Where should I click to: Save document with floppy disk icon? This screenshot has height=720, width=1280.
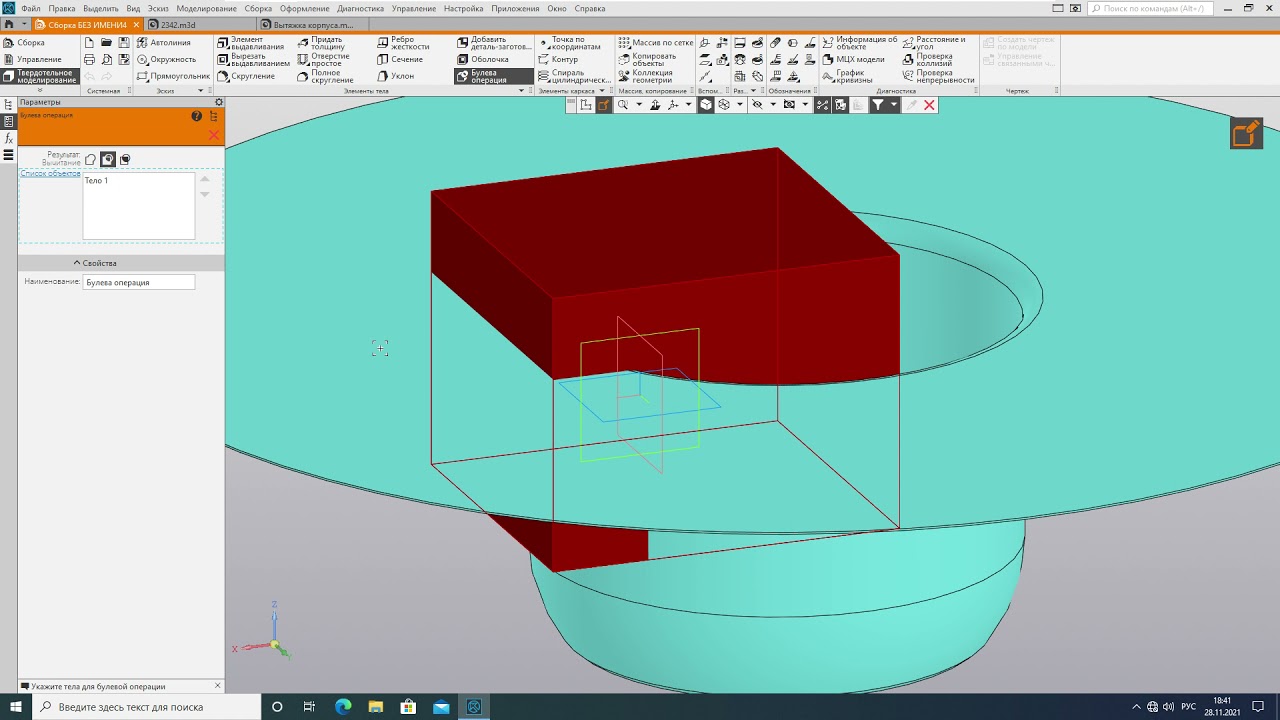124,43
